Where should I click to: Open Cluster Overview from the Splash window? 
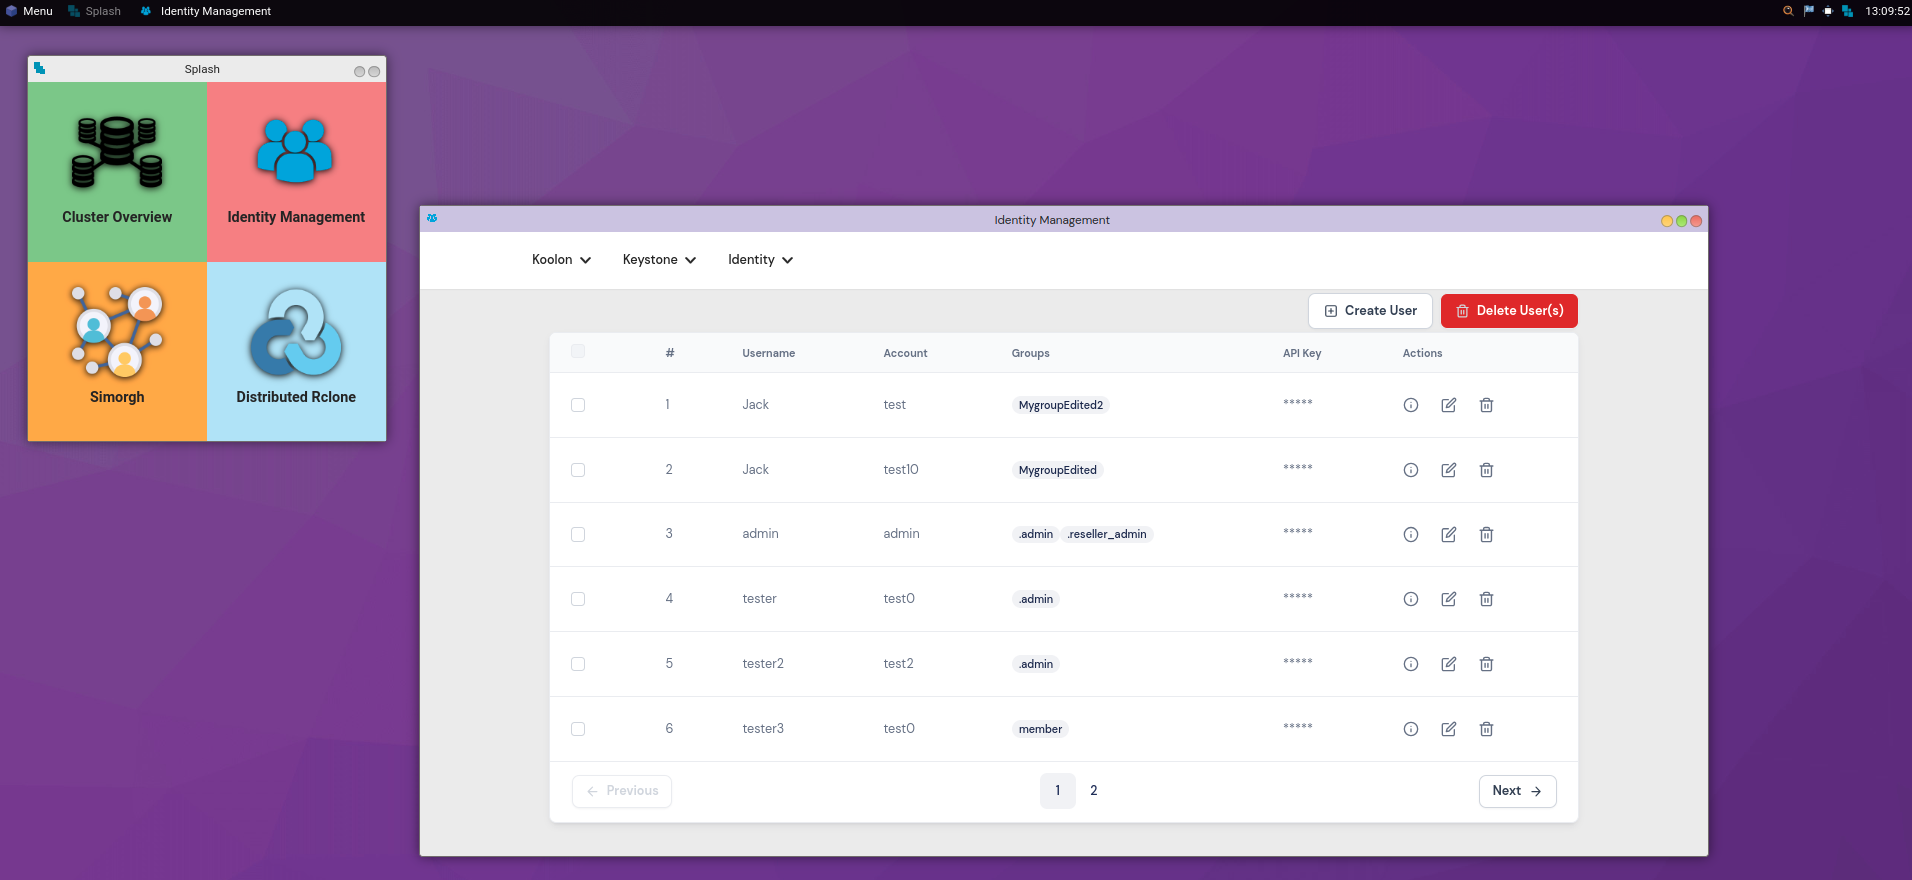(117, 172)
